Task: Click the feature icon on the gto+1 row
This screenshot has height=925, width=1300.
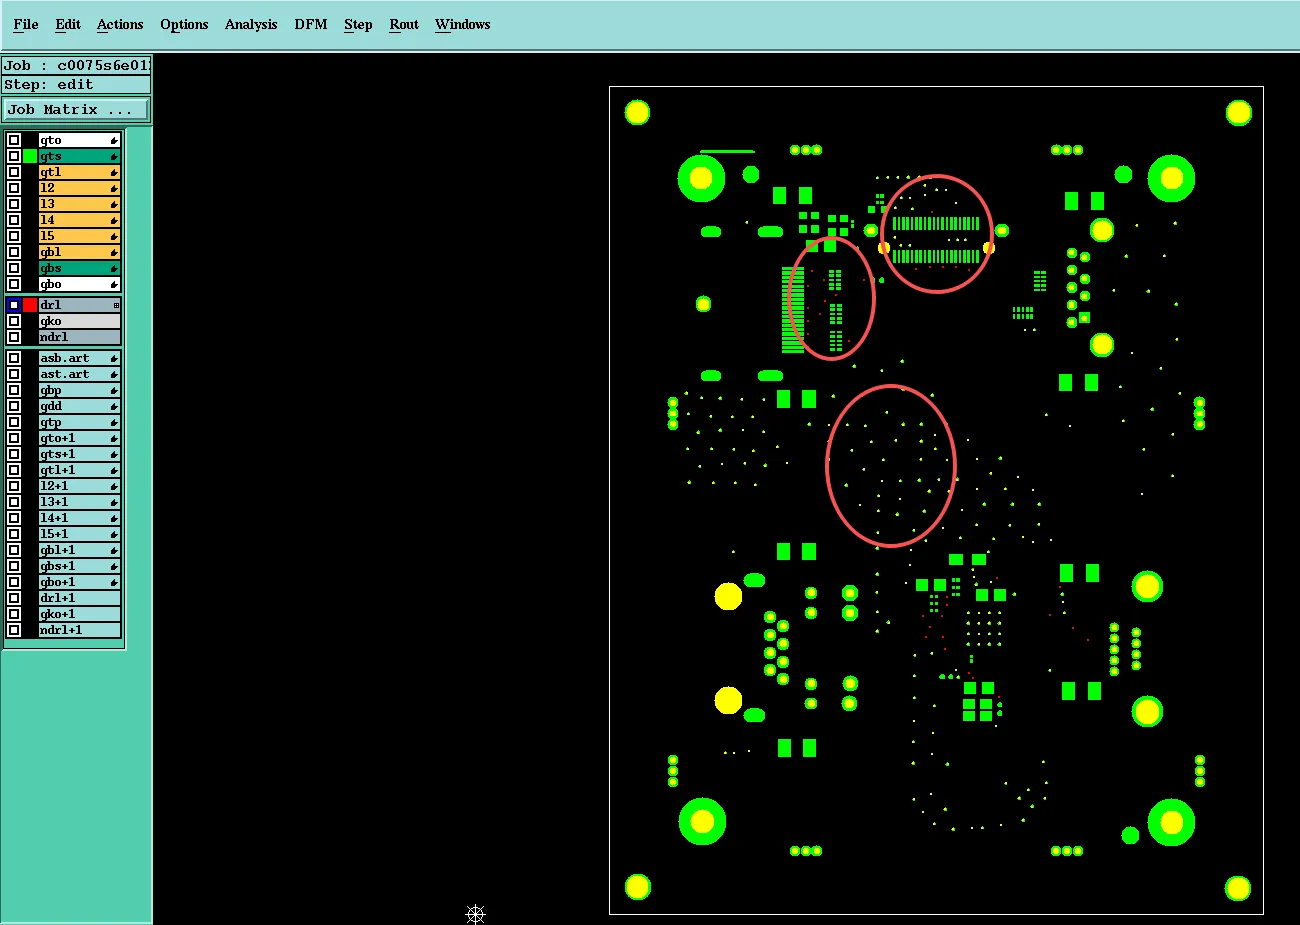Action: tap(114, 438)
